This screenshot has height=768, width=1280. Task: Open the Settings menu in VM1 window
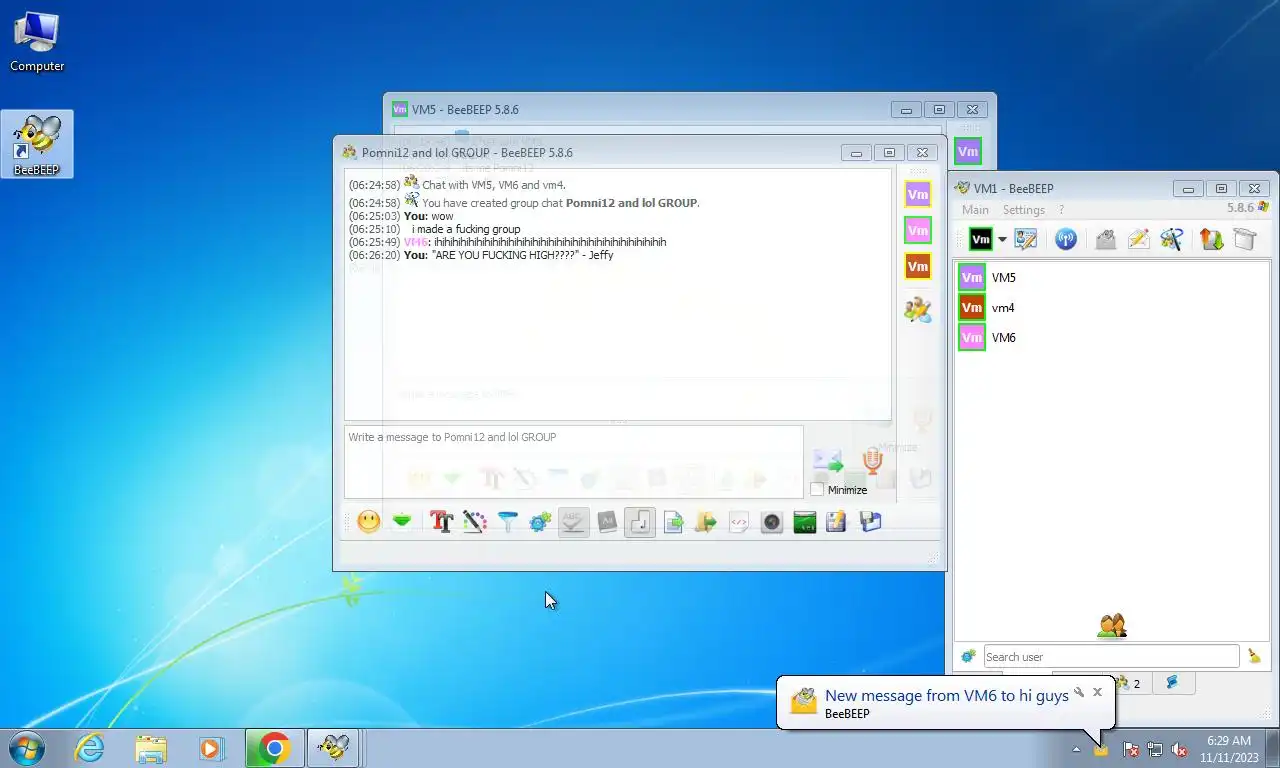pyautogui.click(x=1024, y=210)
